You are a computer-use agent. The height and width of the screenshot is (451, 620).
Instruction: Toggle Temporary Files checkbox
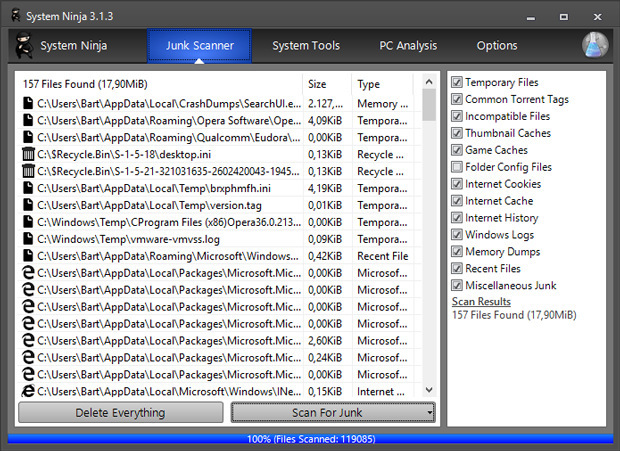click(x=457, y=82)
